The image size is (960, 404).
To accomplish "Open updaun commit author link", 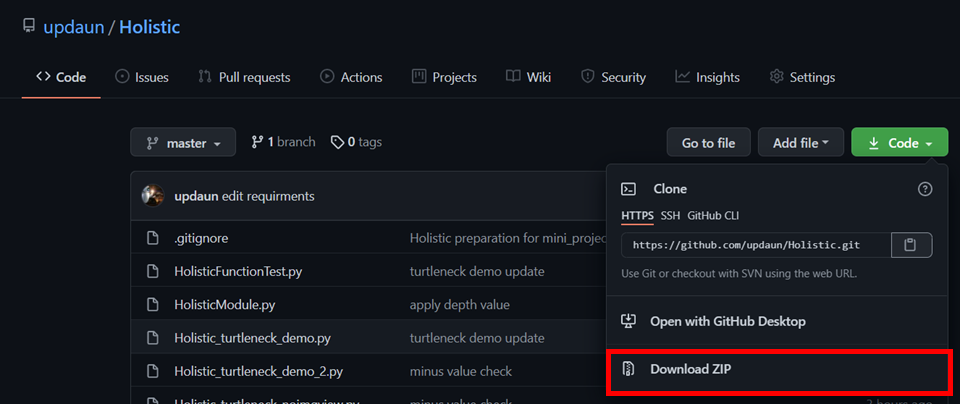I will click(197, 196).
